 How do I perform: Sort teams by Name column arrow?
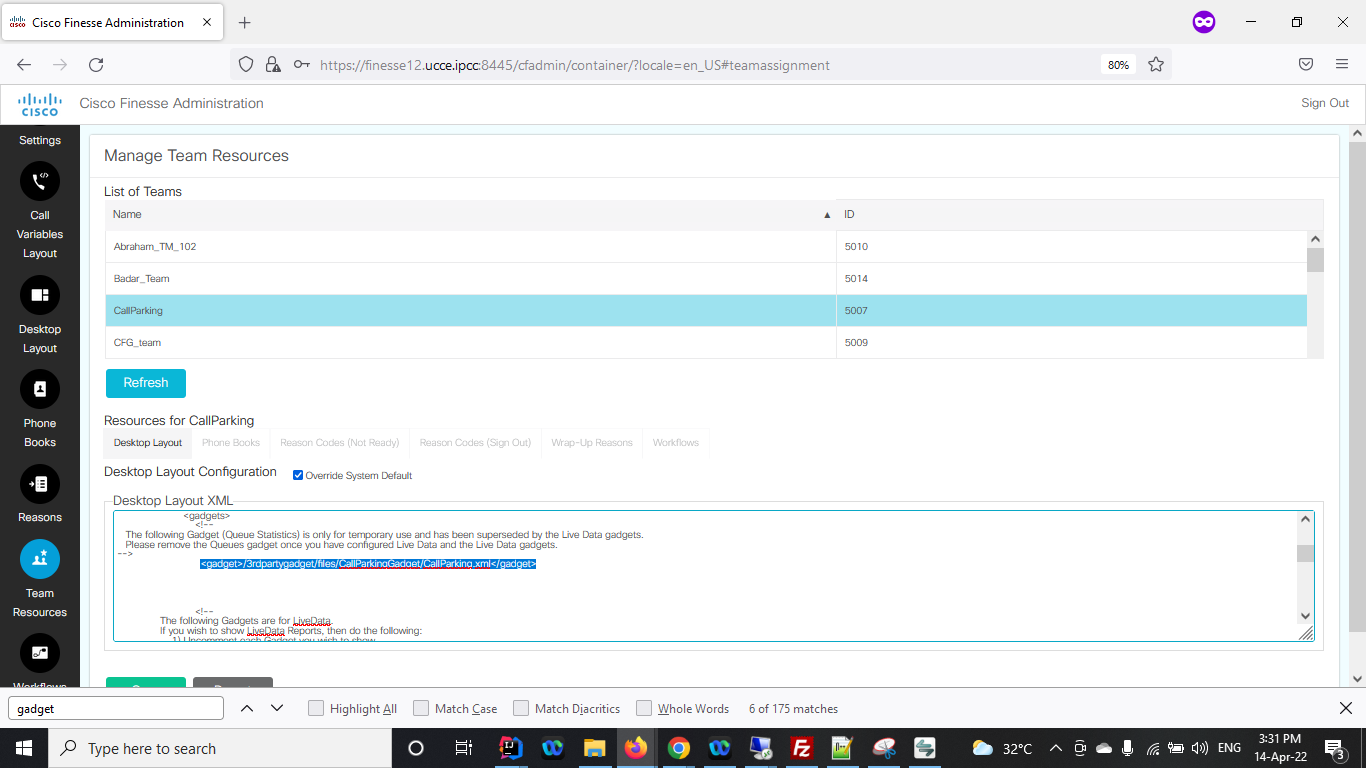coord(826,215)
